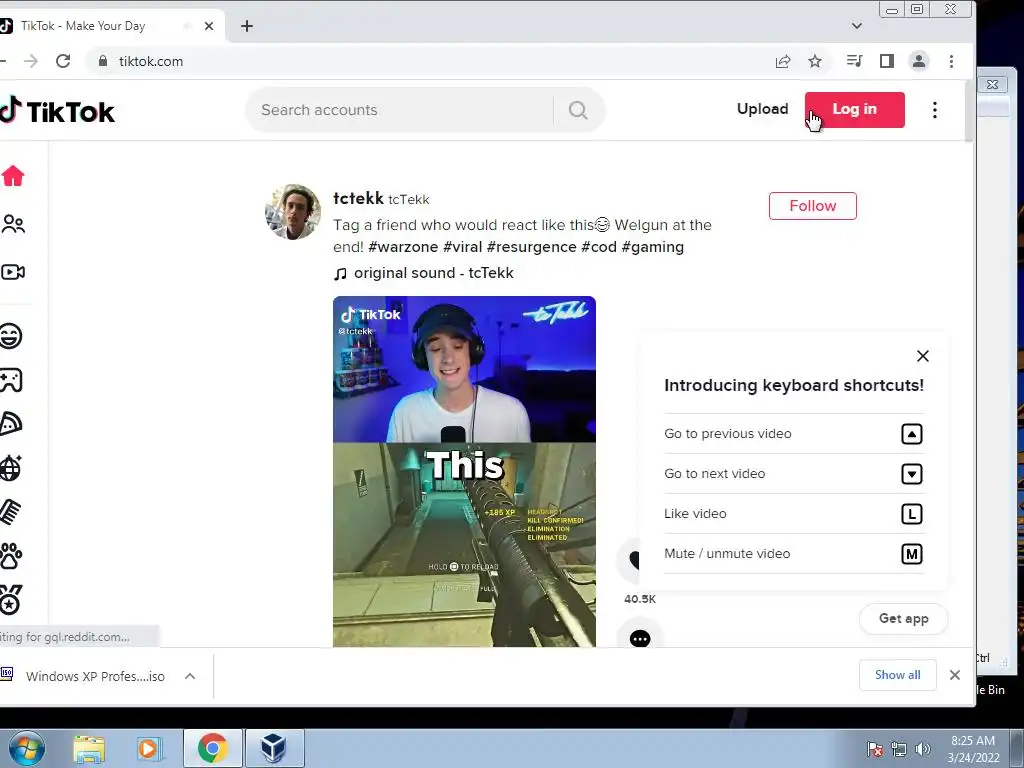Open Chrome three-dot customize menu
Viewport: 1024px width, 768px height.
(952, 61)
